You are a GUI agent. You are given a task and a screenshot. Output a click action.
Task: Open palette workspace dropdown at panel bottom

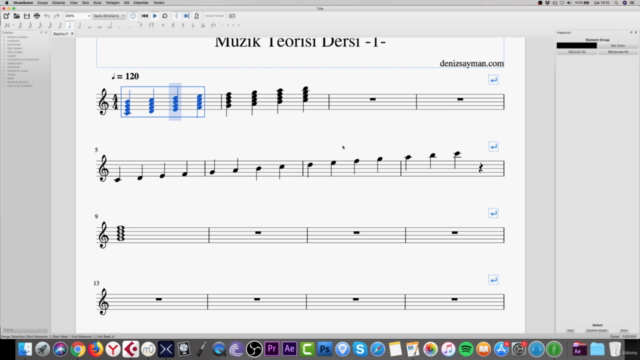pos(22,330)
